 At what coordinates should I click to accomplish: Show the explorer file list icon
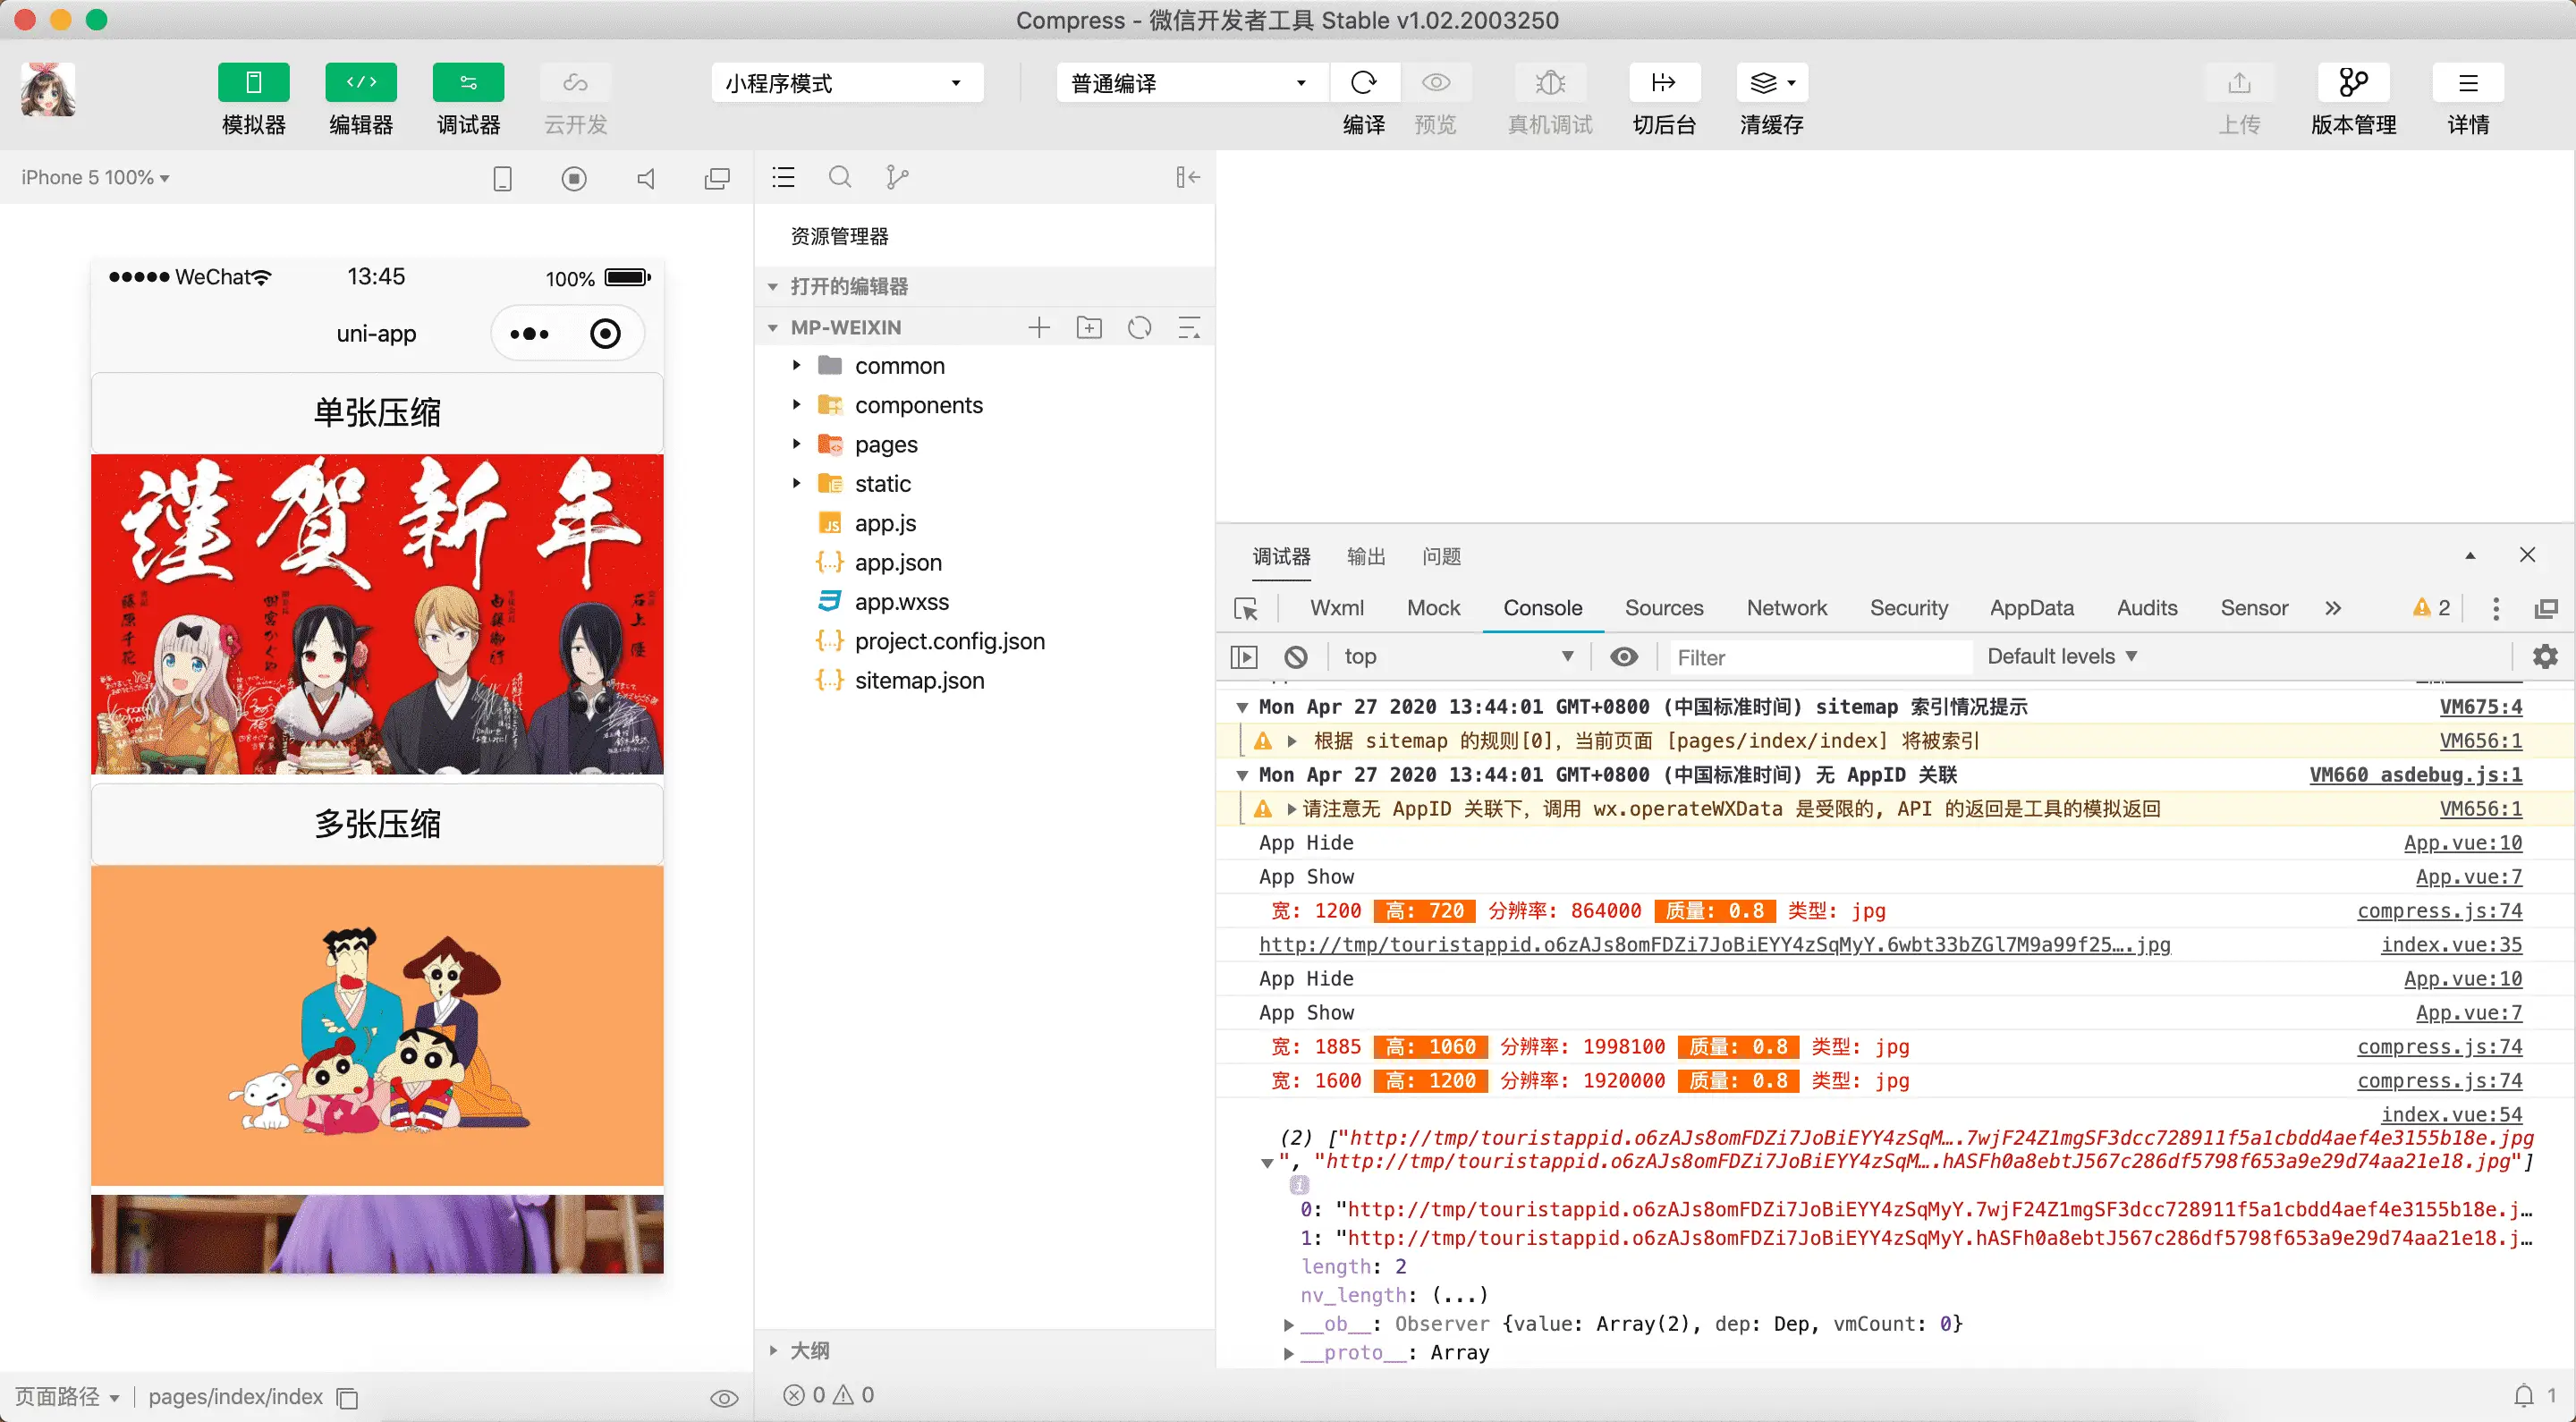pos(783,177)
